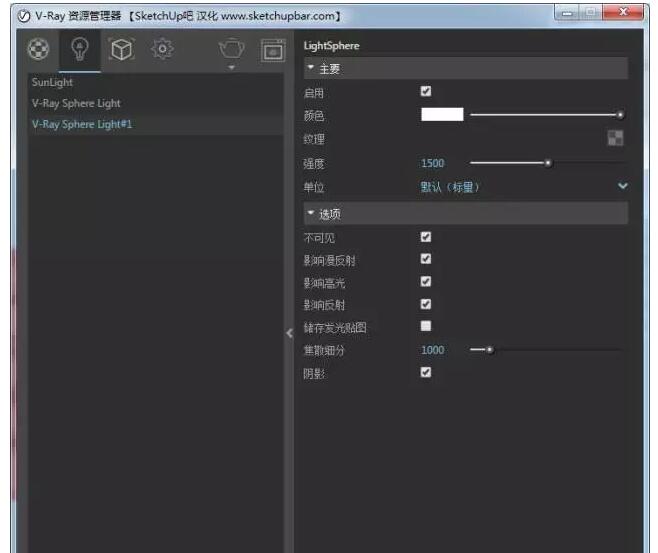Adjust the 强度 intensity slider
This screenshot has width=658, height=553.
click(547, 163)
